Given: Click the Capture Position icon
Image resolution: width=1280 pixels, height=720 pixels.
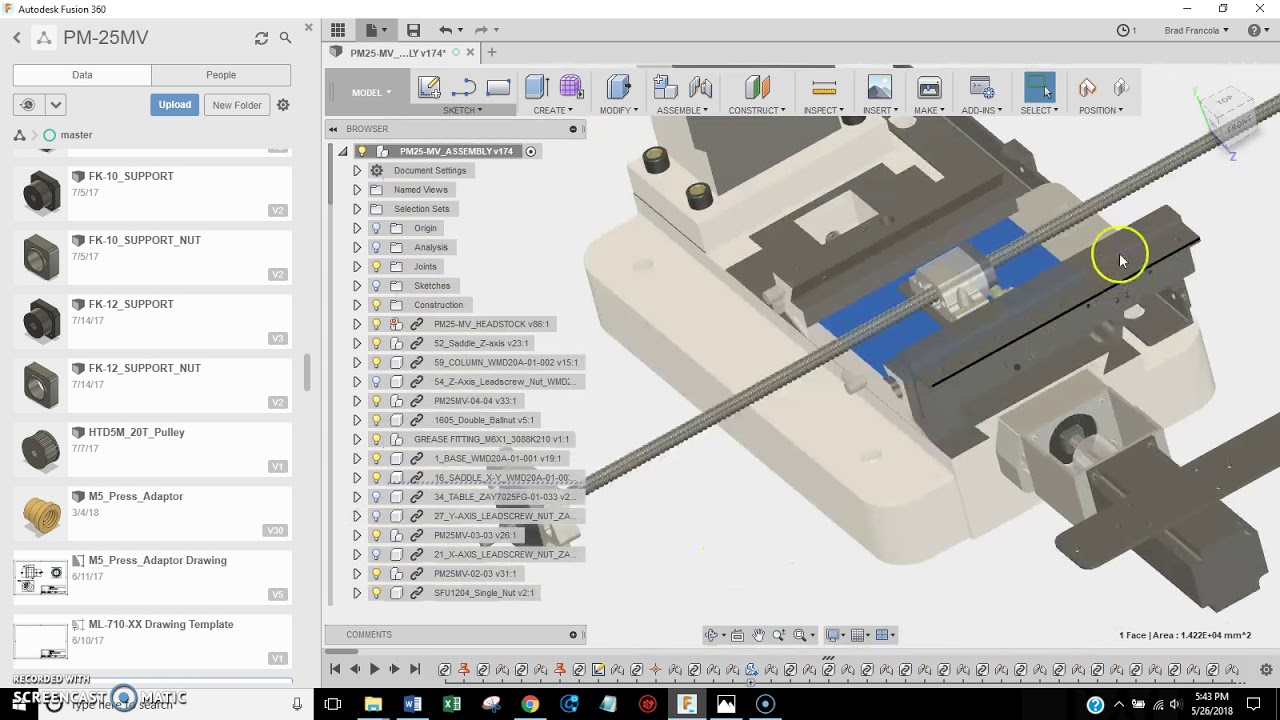Looking at the screenshot, I should (x=1087, y=87).
